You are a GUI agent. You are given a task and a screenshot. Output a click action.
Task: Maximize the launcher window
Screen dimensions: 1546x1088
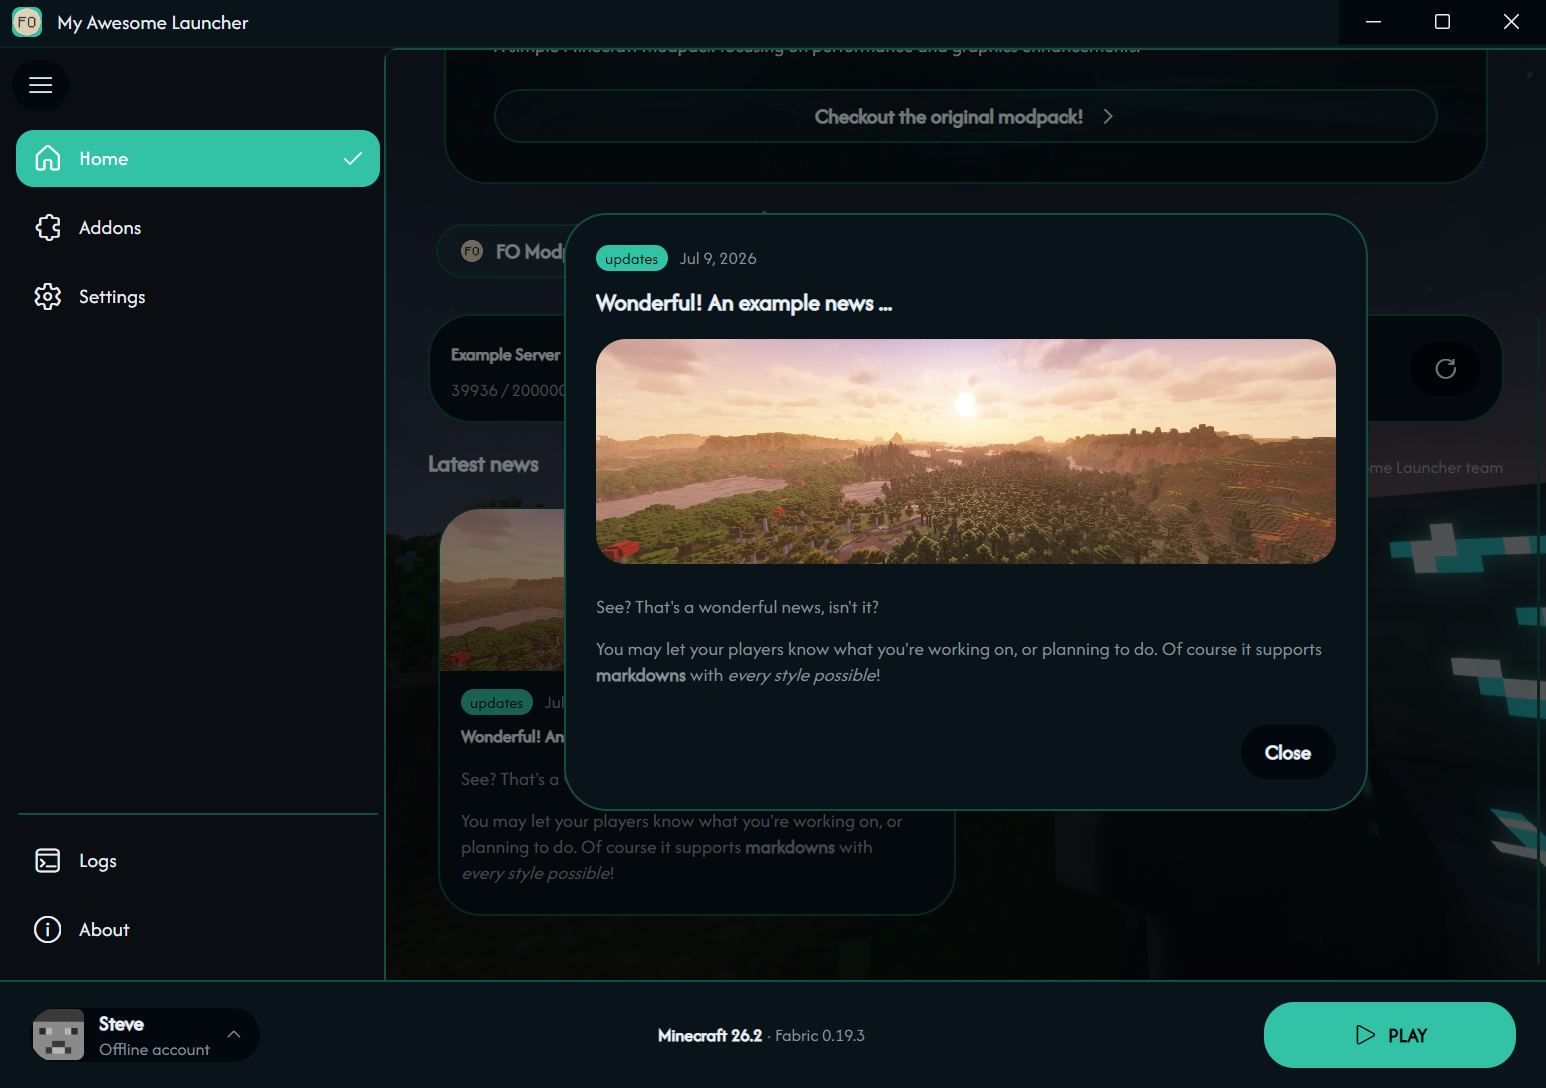click(1442, 22)
